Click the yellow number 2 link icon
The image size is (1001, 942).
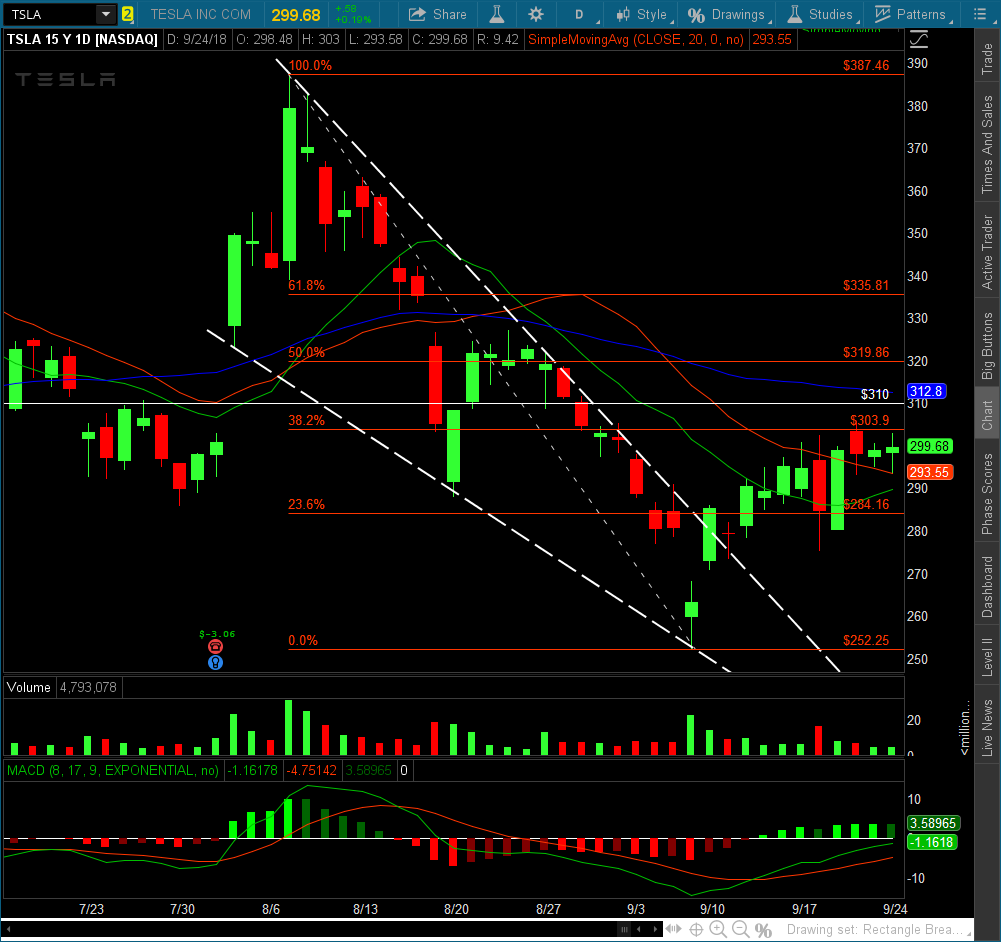coord(128,14)
